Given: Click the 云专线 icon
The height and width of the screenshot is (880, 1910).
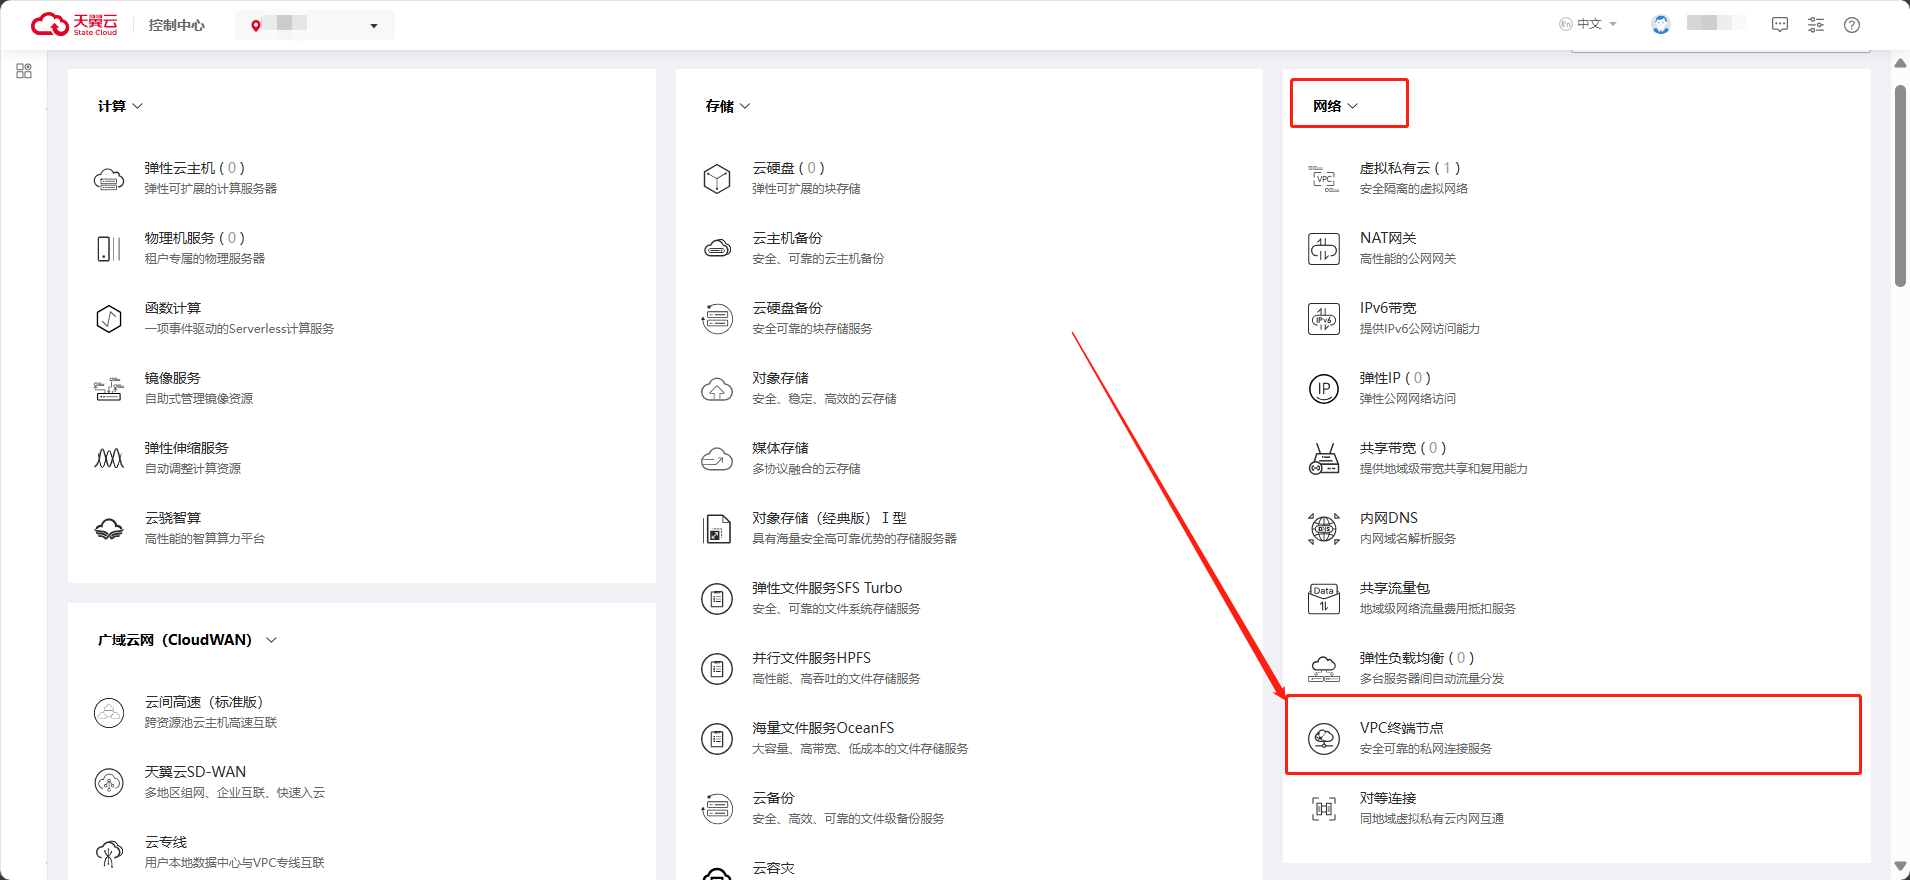Looking at the screenshot, I should click(109, 853).
